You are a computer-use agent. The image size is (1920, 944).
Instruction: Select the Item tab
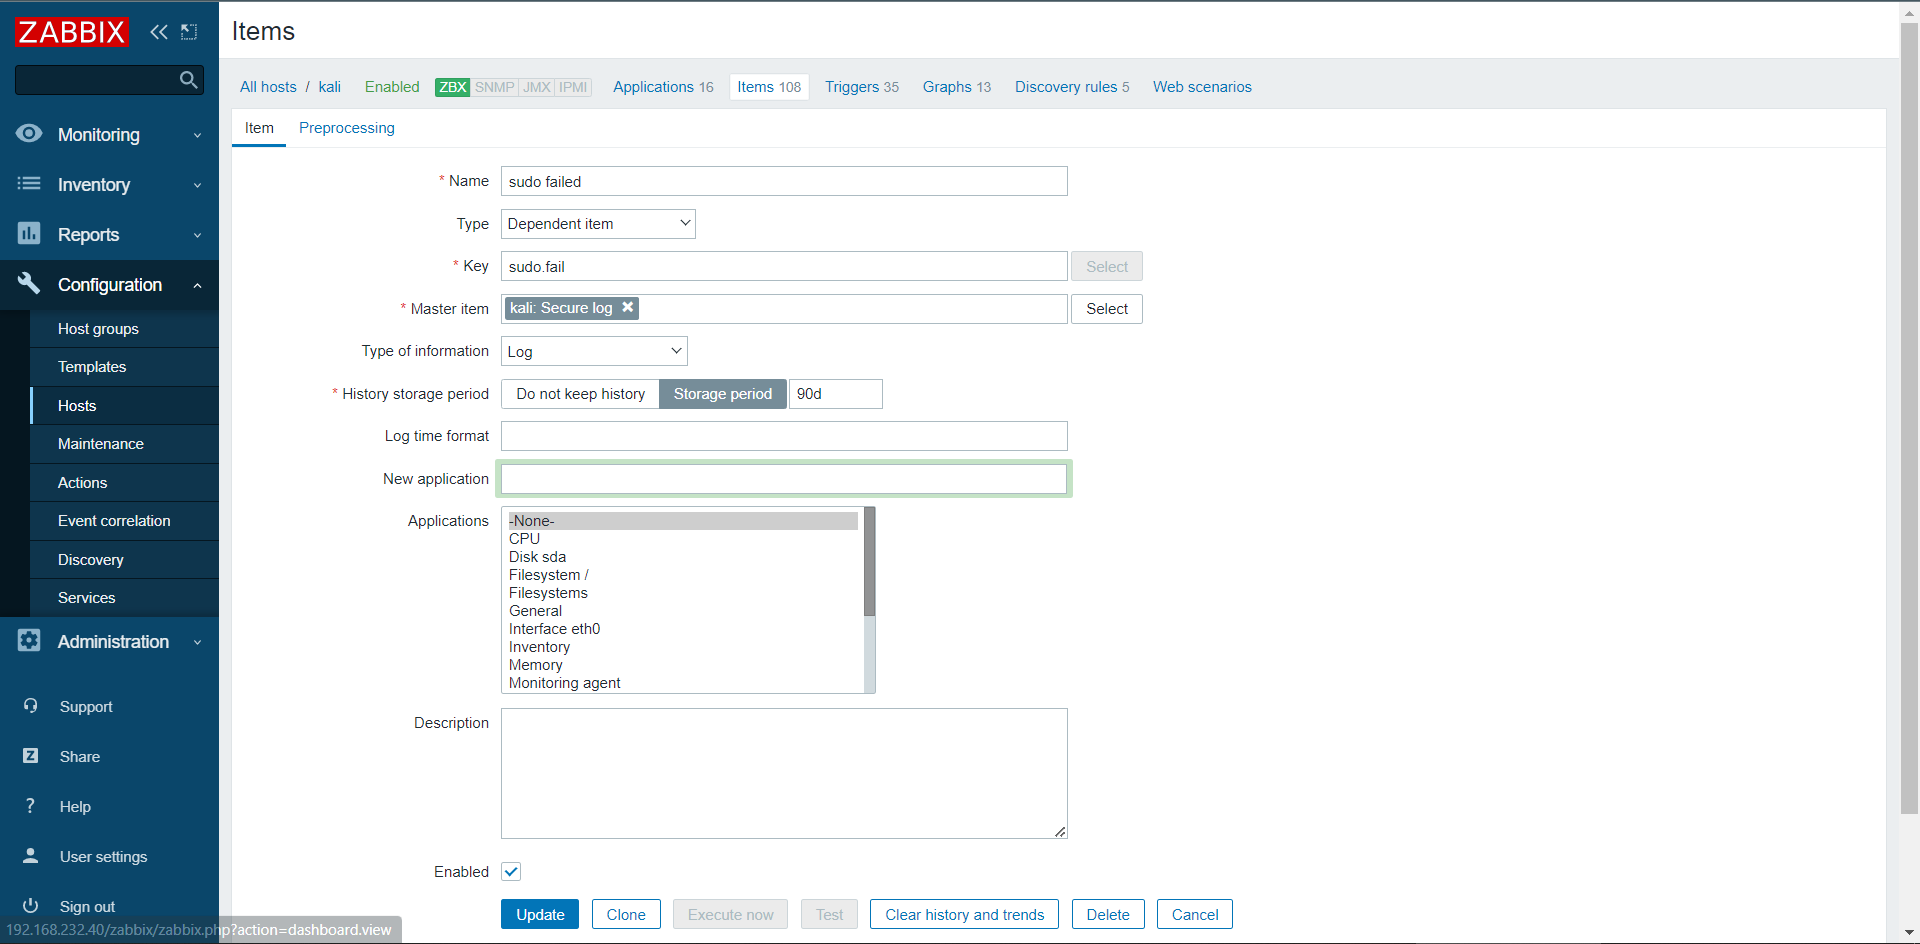pos(259,128)
